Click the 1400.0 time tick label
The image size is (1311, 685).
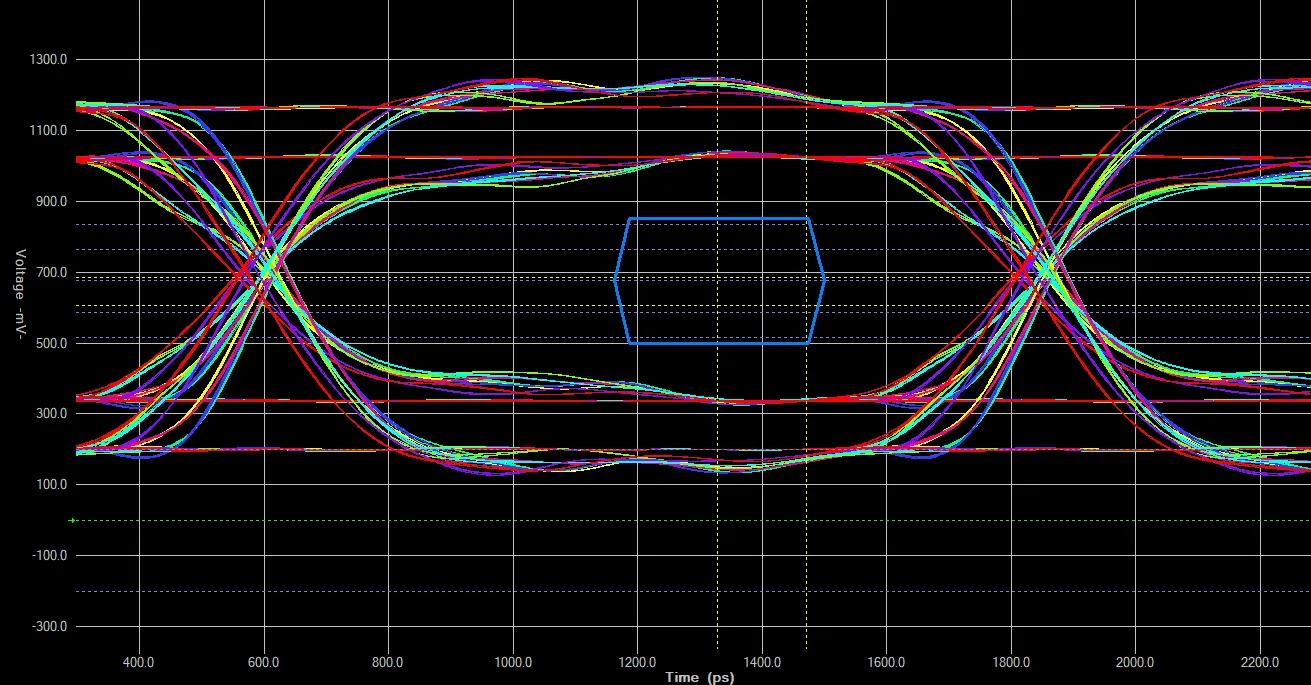[762, 662]
